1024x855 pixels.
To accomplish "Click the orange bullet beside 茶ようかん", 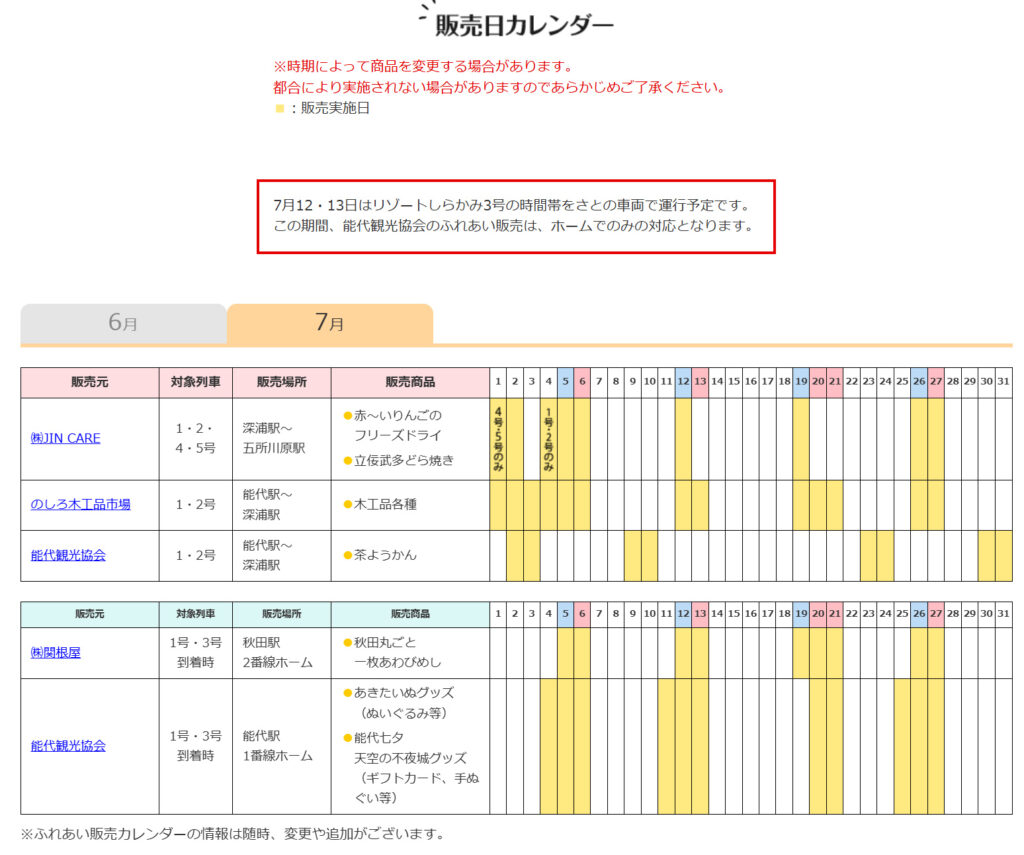I will click(x=347, y=555).
